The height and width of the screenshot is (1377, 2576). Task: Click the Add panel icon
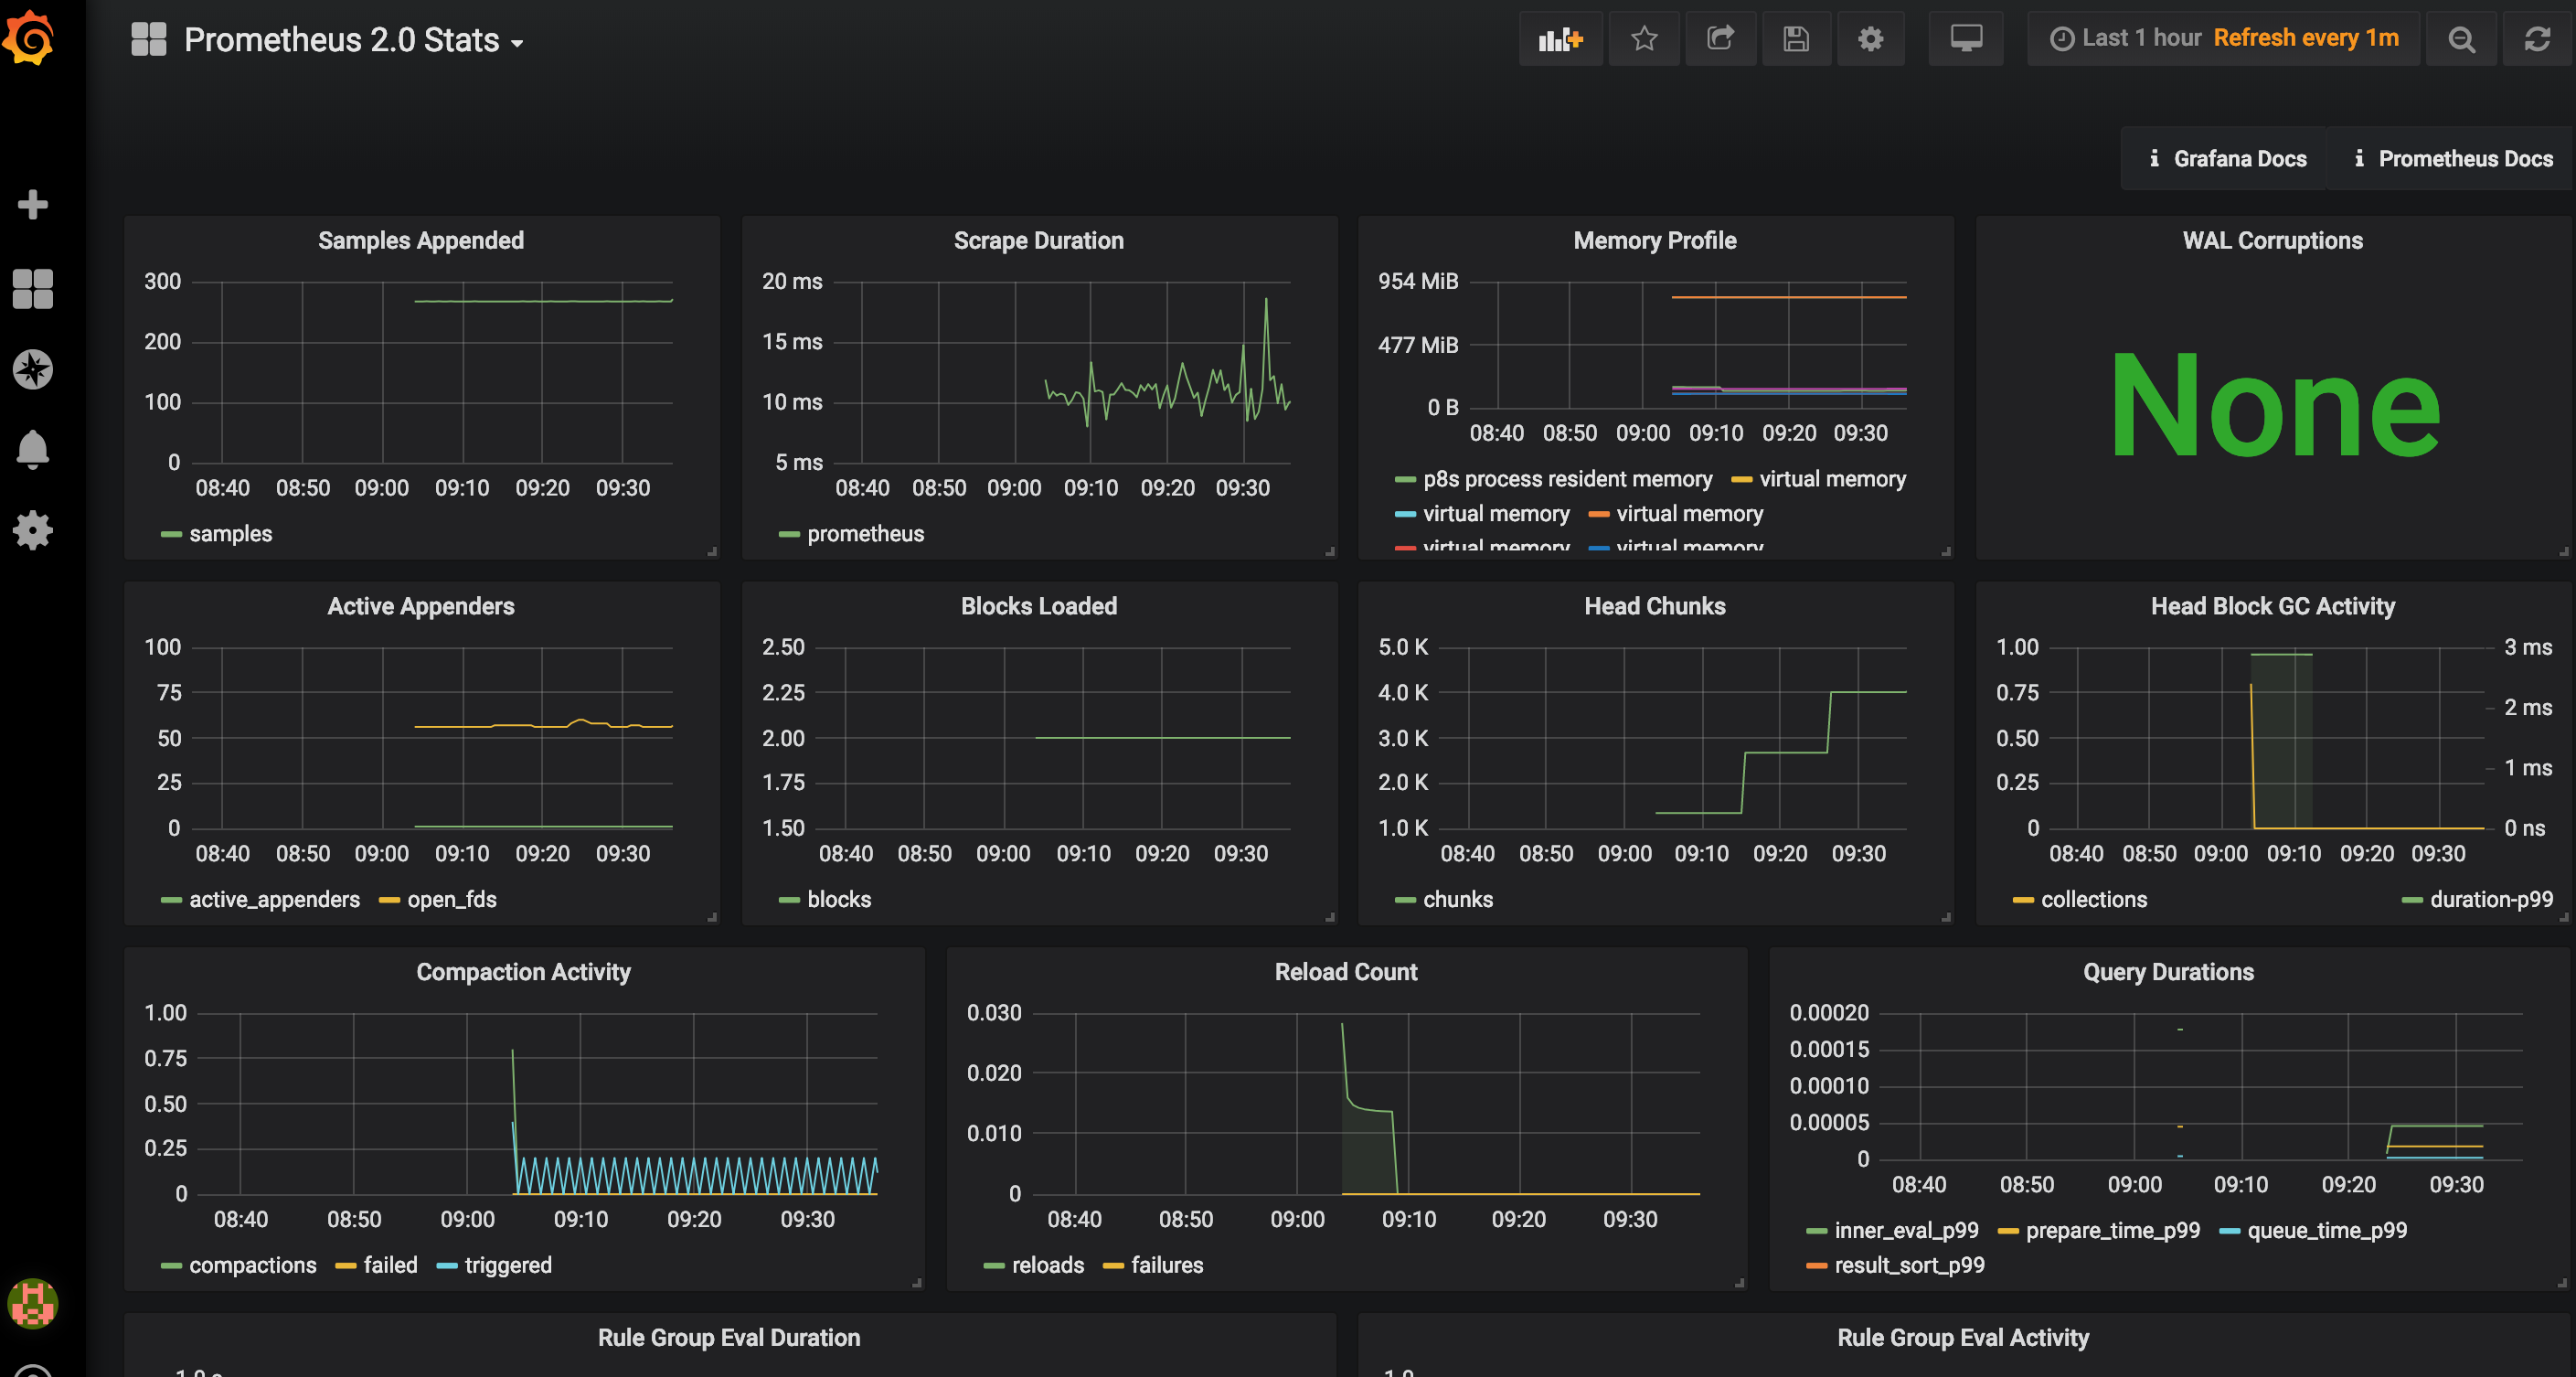point(1560,39)
